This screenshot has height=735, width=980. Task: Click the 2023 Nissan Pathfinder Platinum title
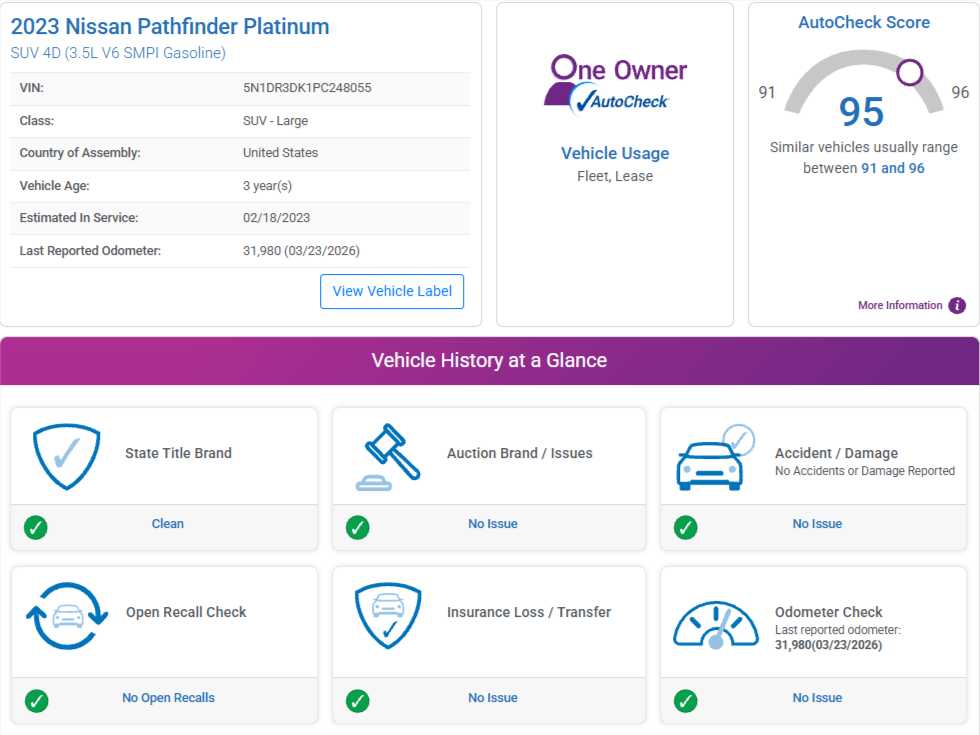click(170, 26)
